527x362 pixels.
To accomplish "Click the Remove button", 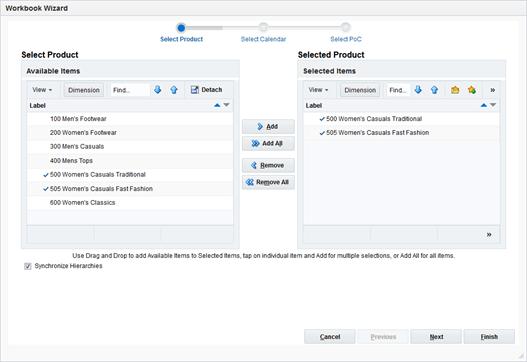I will pyautogui.click(x=268, y=165).
